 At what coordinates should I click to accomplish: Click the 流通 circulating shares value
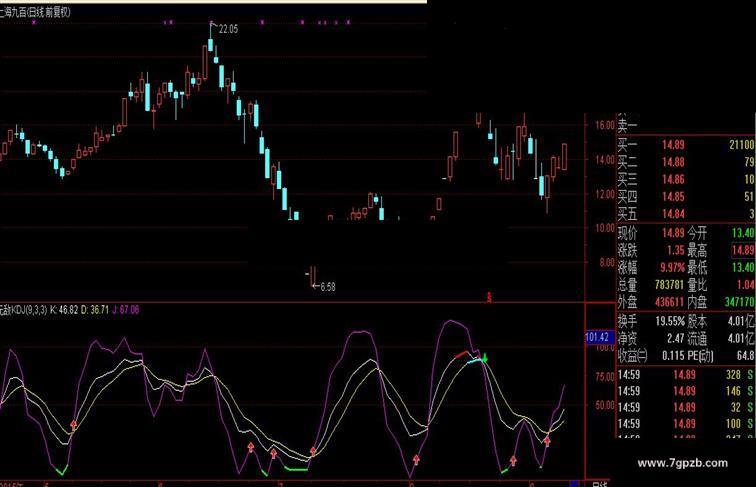742,338
